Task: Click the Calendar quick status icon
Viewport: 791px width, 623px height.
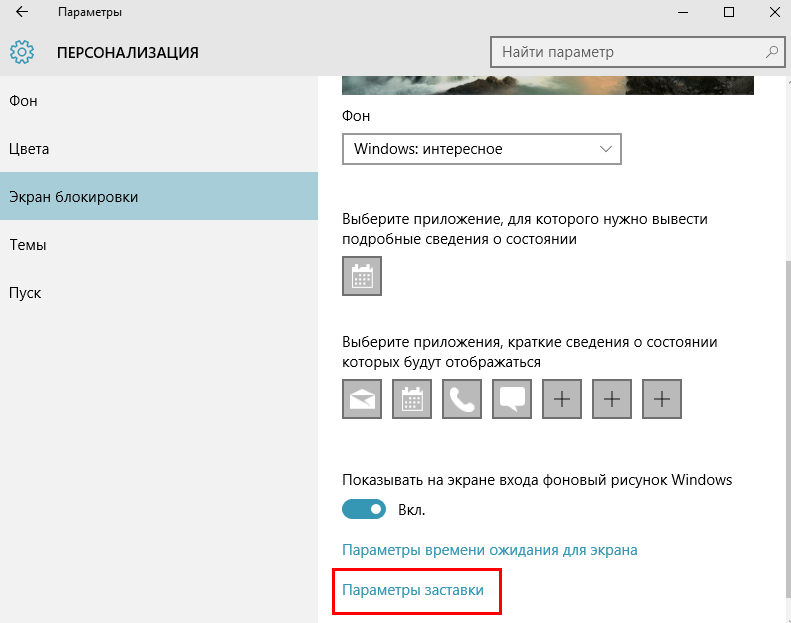Action: pyautogui.click(x=412, y=399)
